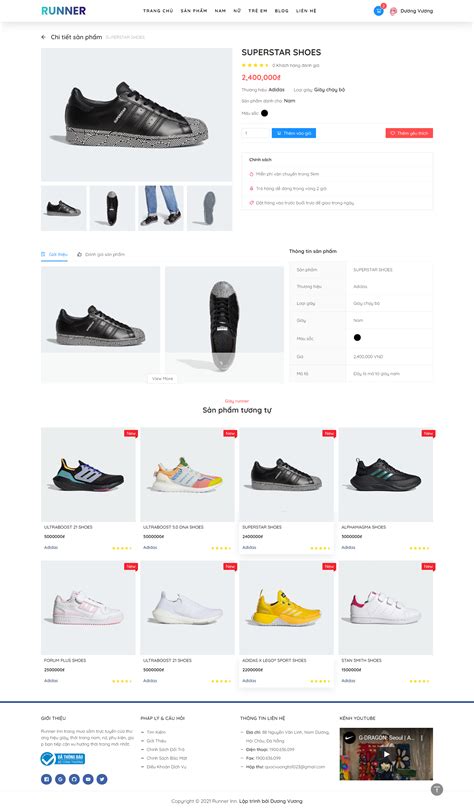This screenshot has height=811, width=474.
Task: Focus the quantity input field
Action: 255,133
